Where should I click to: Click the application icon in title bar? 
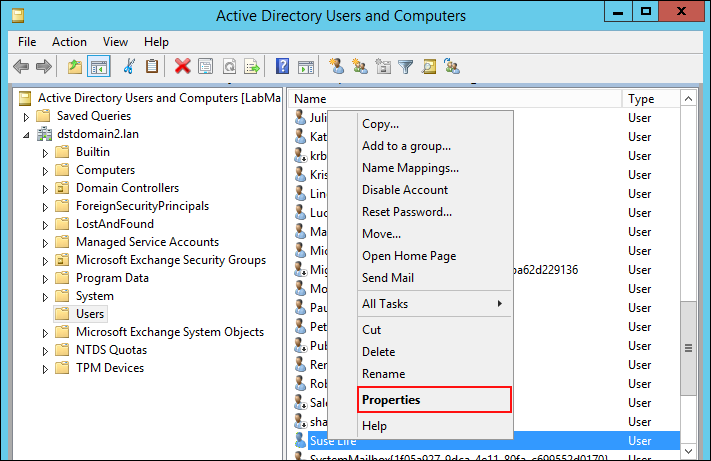pyautogui.click(x=18, y=16)
